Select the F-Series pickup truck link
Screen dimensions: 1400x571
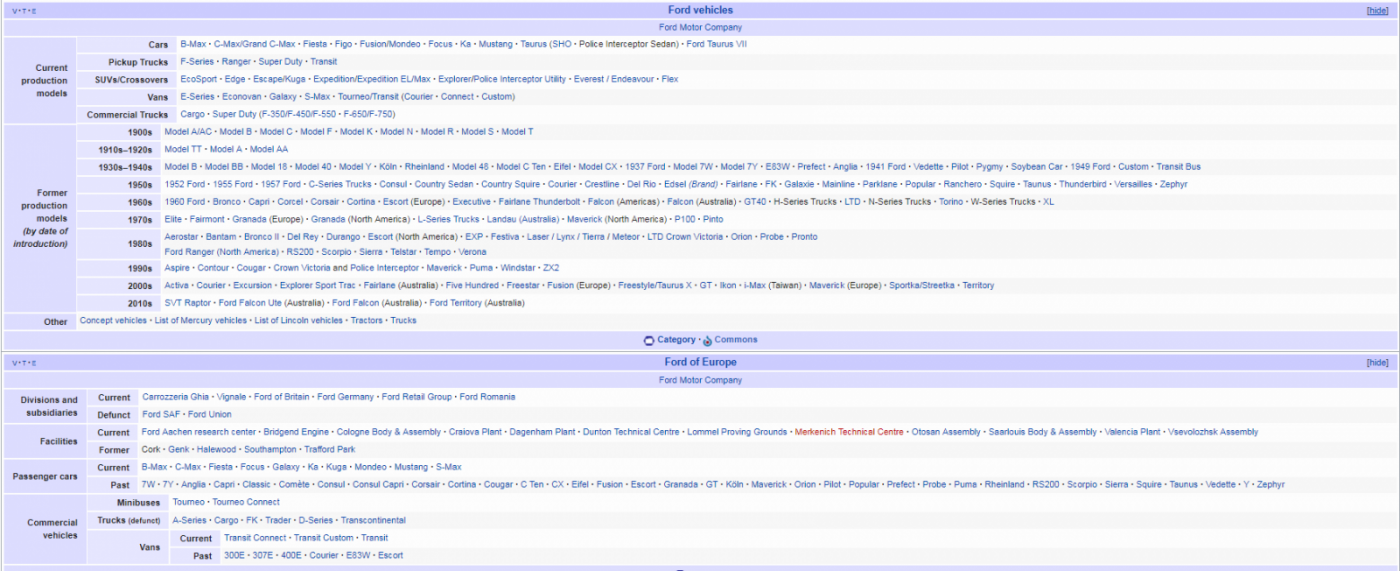coord(197,62)
